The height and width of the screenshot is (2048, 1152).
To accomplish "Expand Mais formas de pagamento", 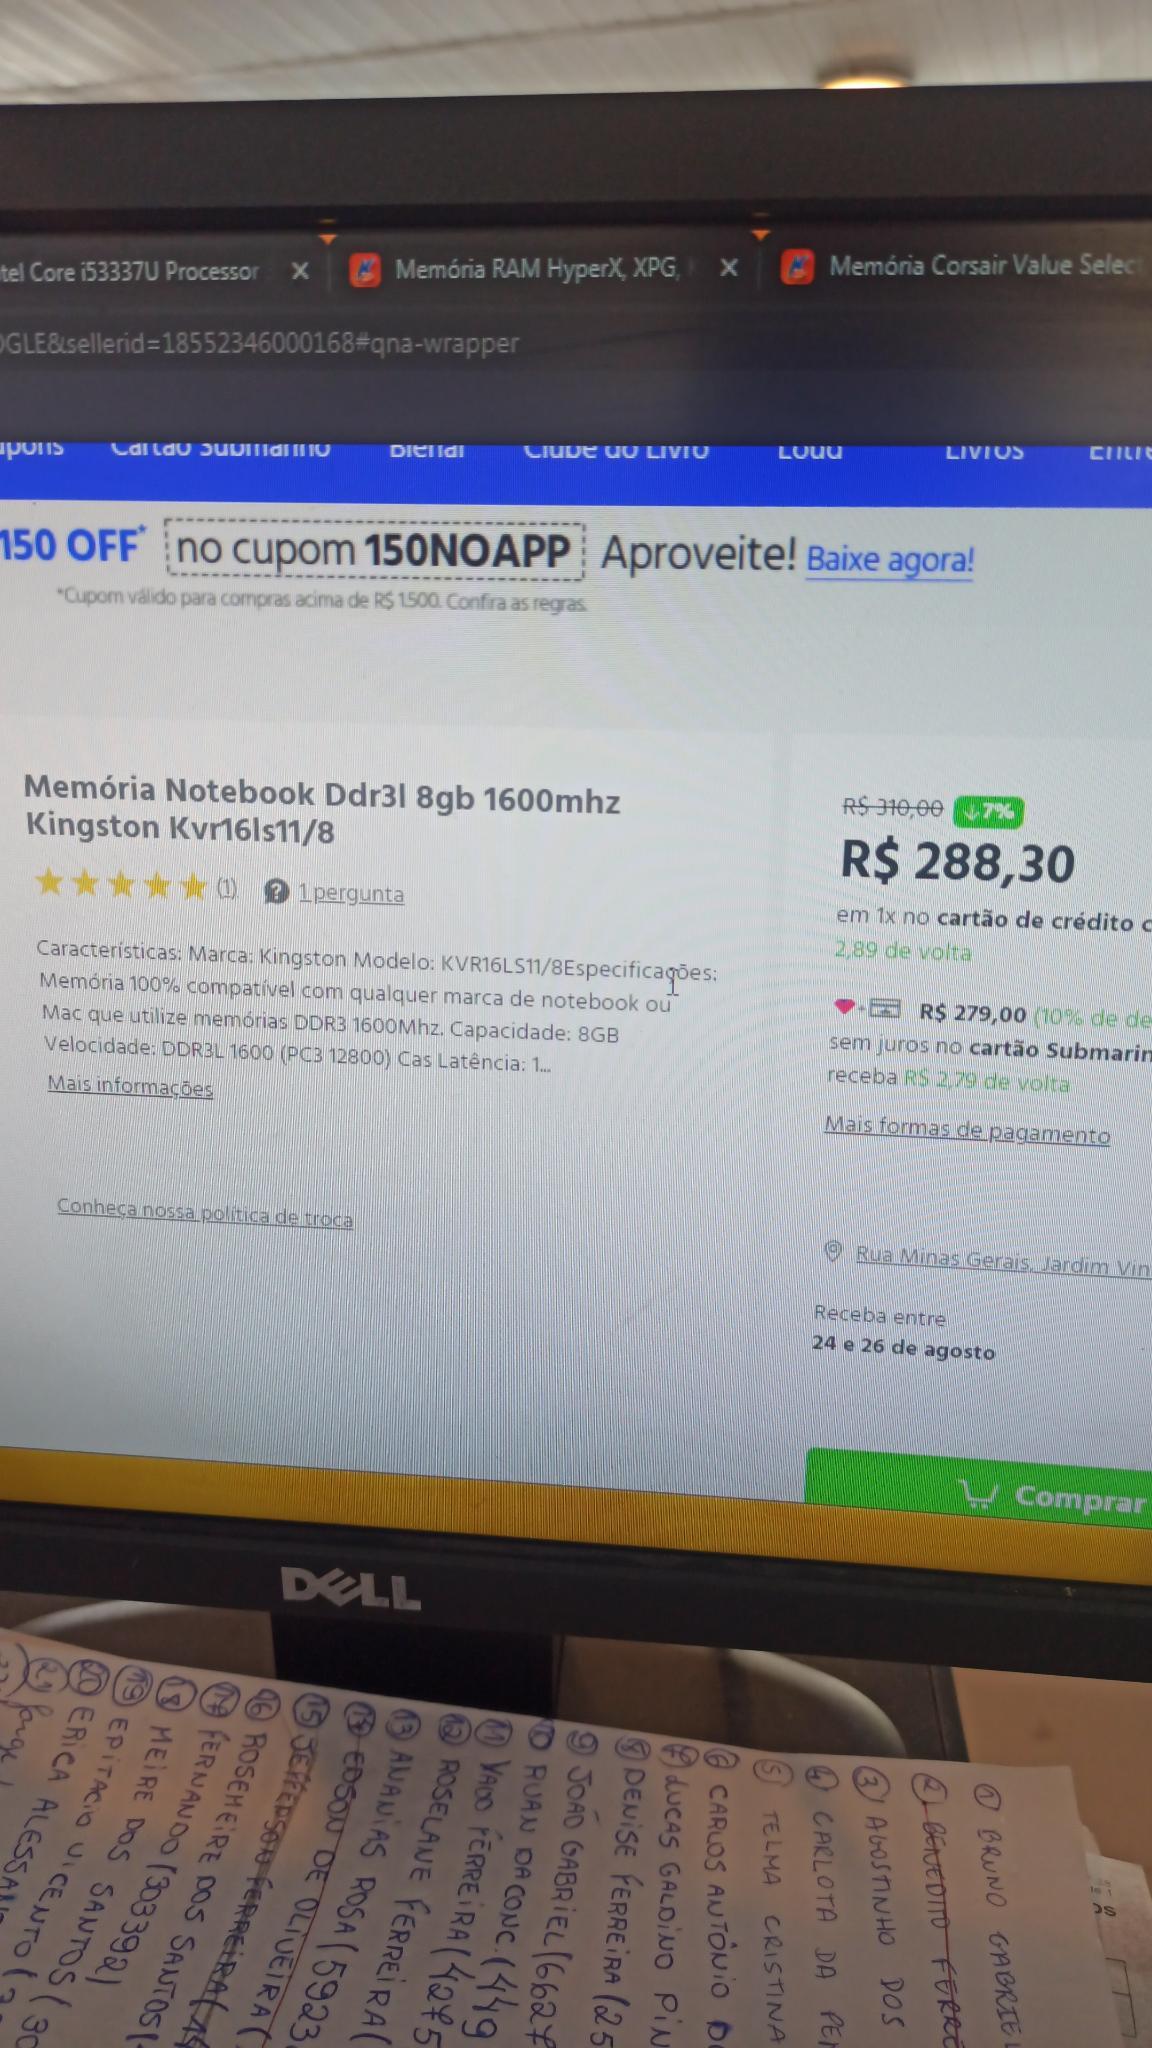I will [967, 1129].
